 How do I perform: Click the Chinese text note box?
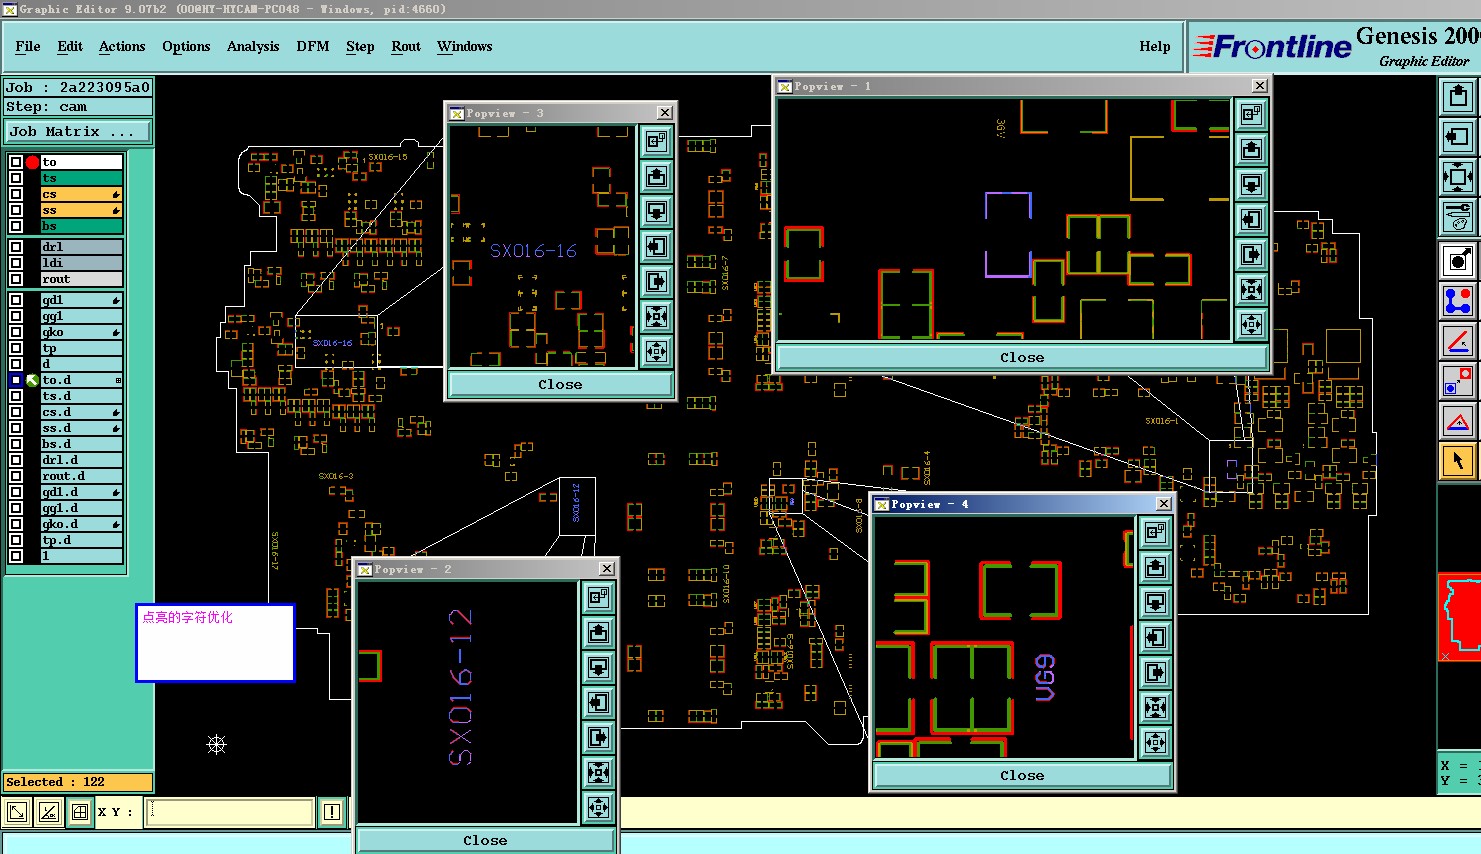215,643
